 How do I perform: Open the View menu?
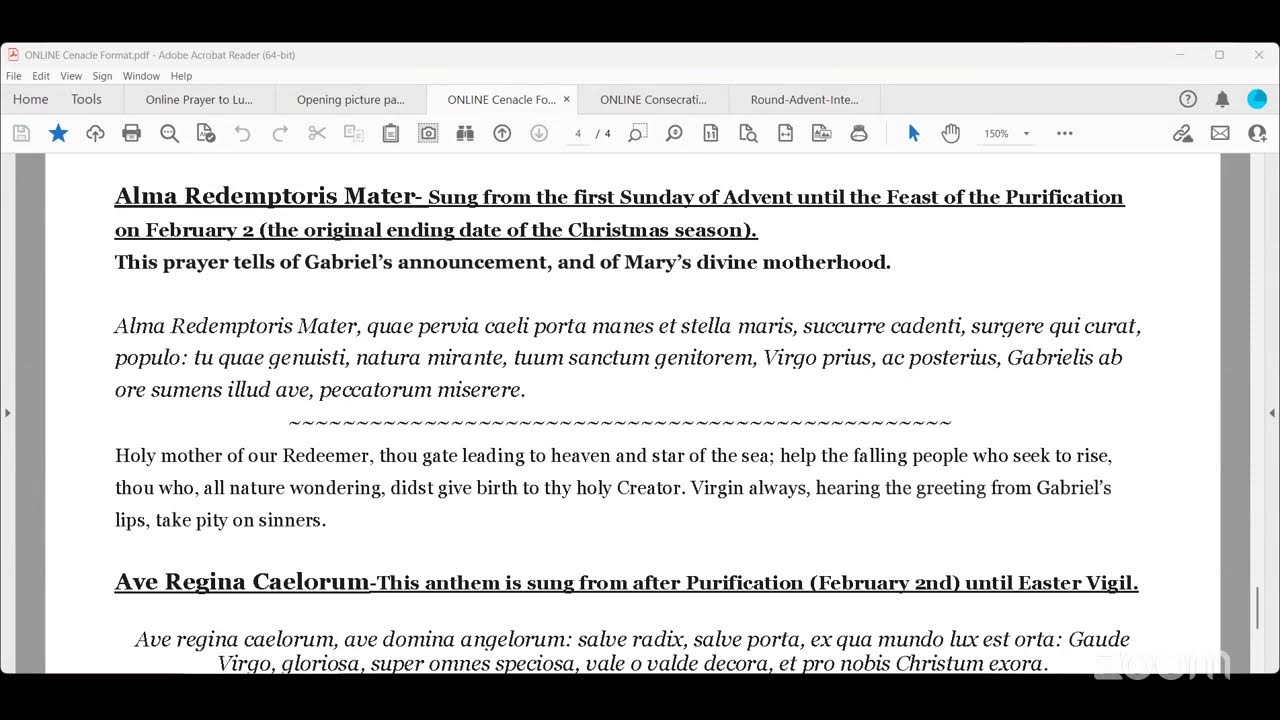(71, 76)
